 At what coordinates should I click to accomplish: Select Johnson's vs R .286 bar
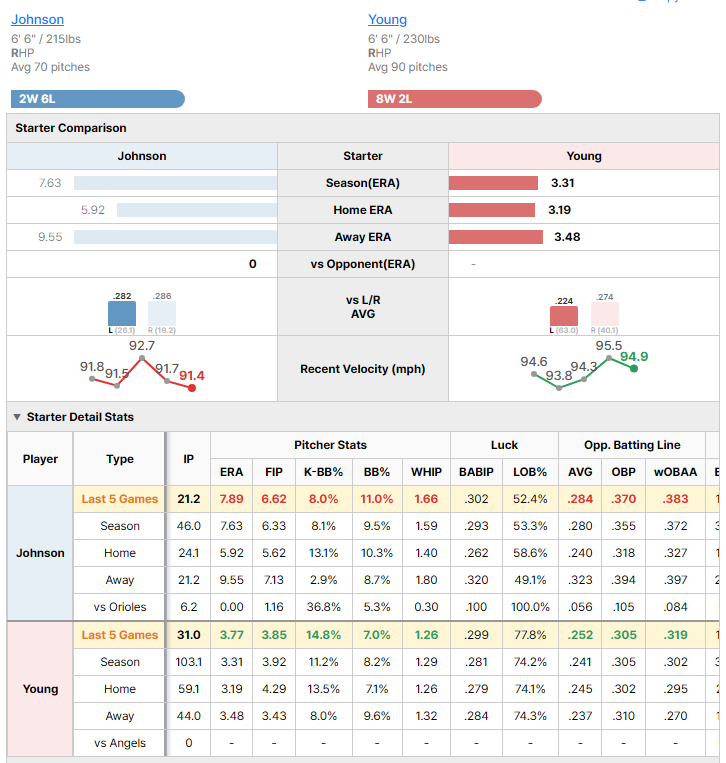tap(162, 313)
